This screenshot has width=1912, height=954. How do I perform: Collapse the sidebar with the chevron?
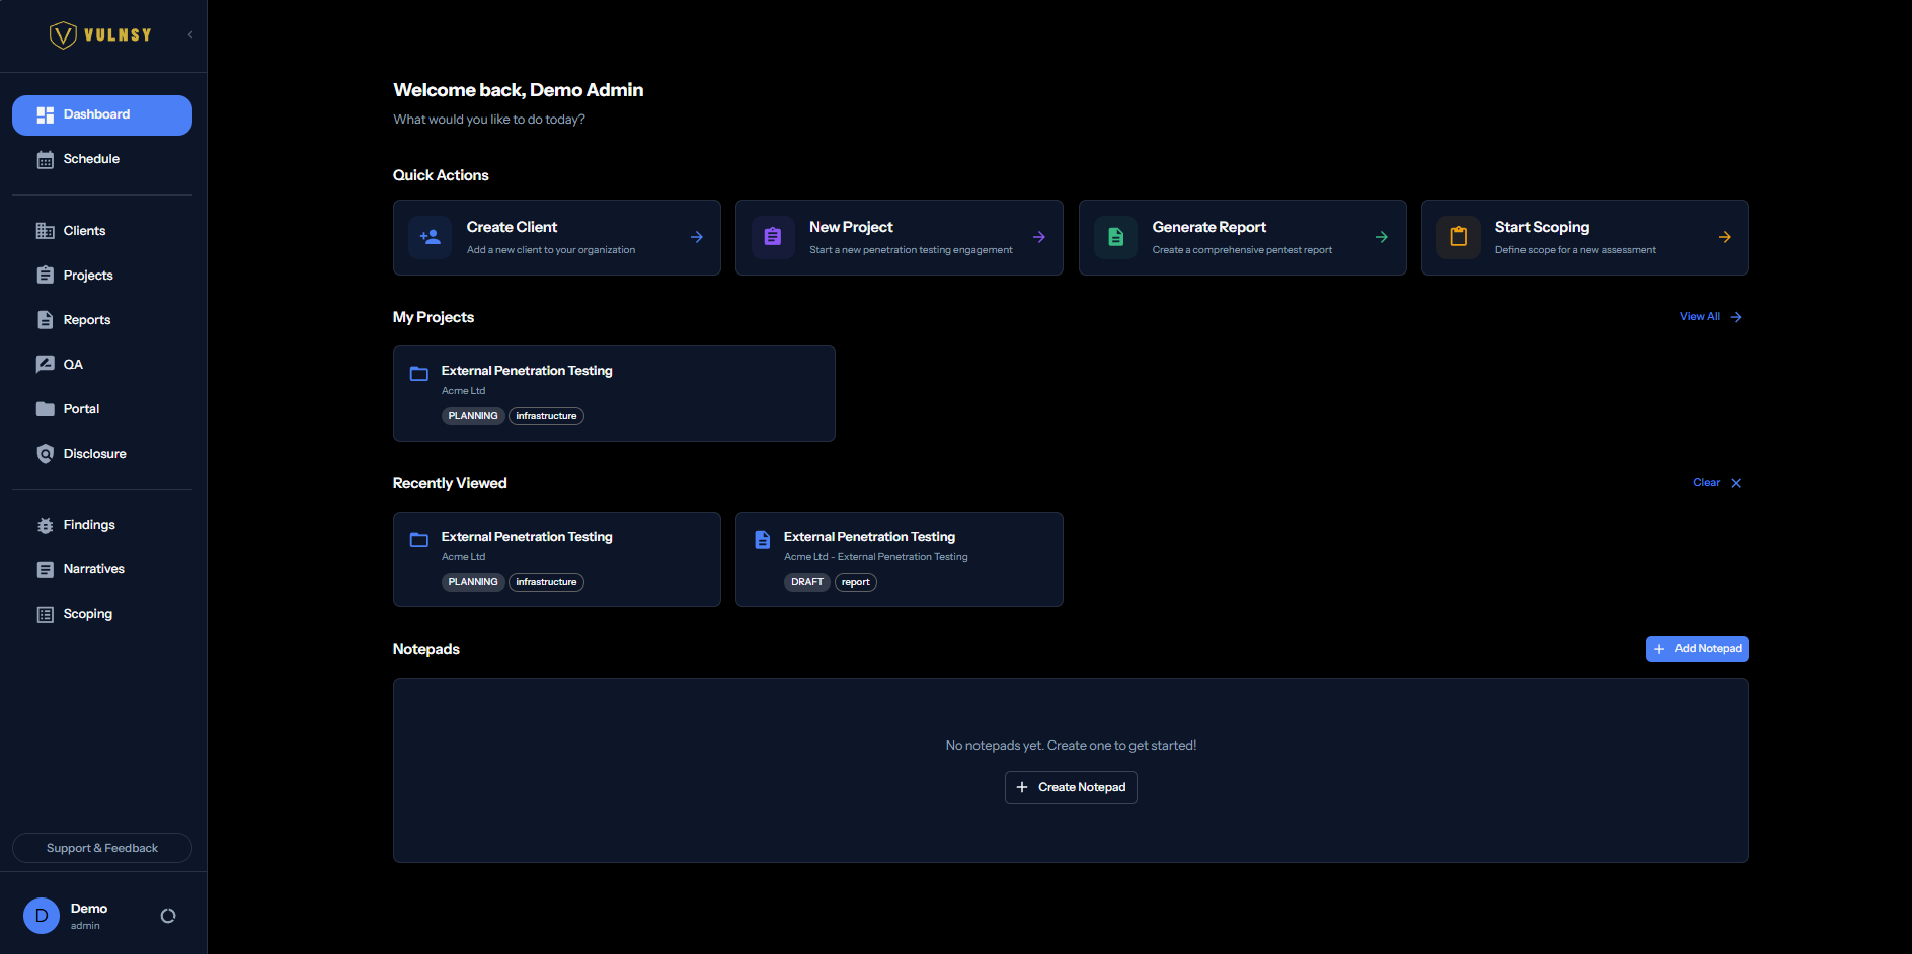(x=190, y=35)
